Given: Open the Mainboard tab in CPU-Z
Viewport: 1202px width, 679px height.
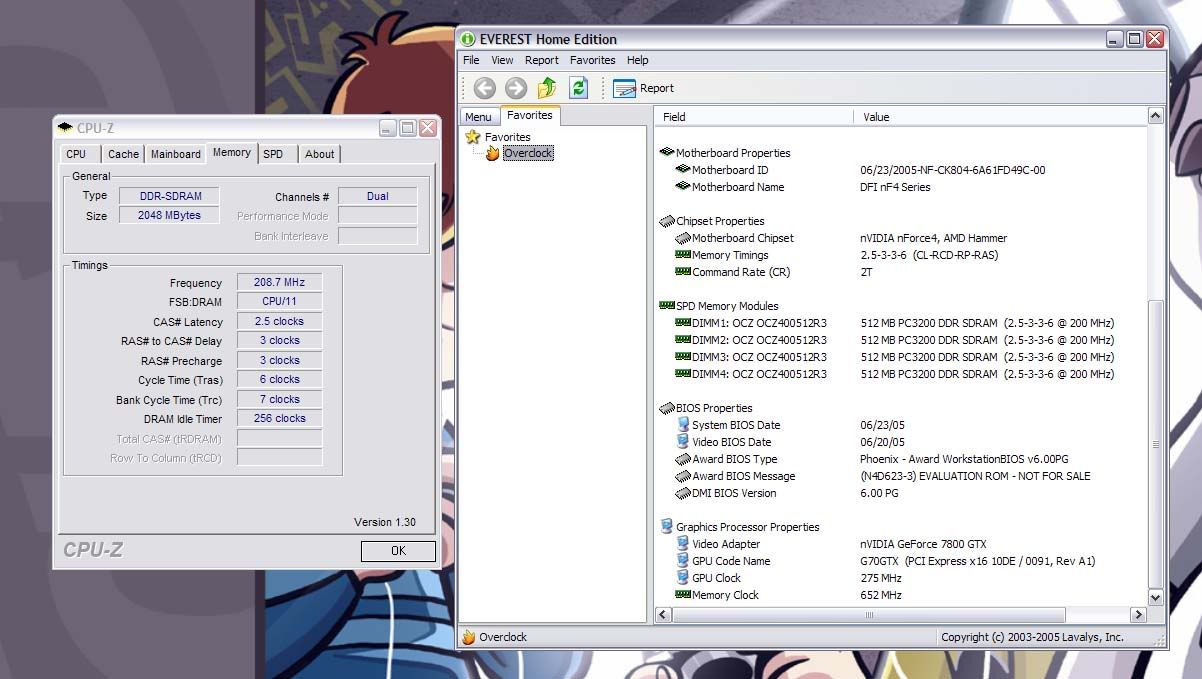Looking at the screenshot, I should [x=176, y=154].
